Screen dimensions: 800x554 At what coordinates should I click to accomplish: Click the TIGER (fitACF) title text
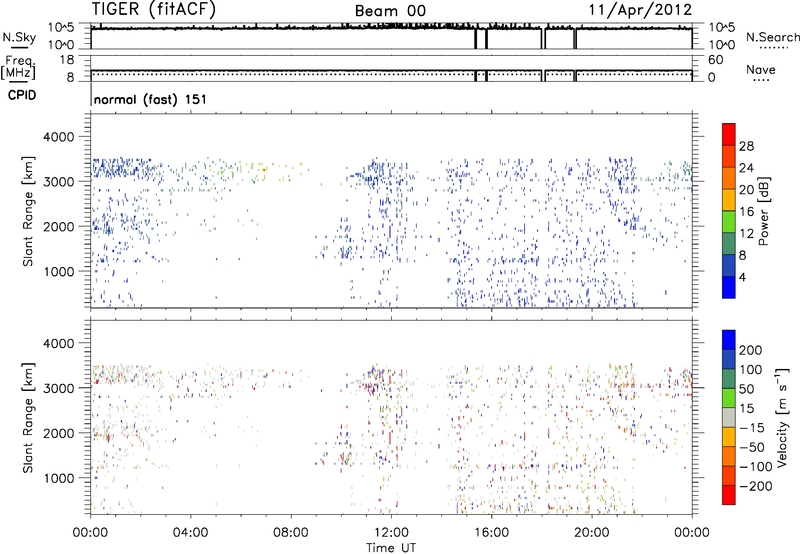click(154, 9)
